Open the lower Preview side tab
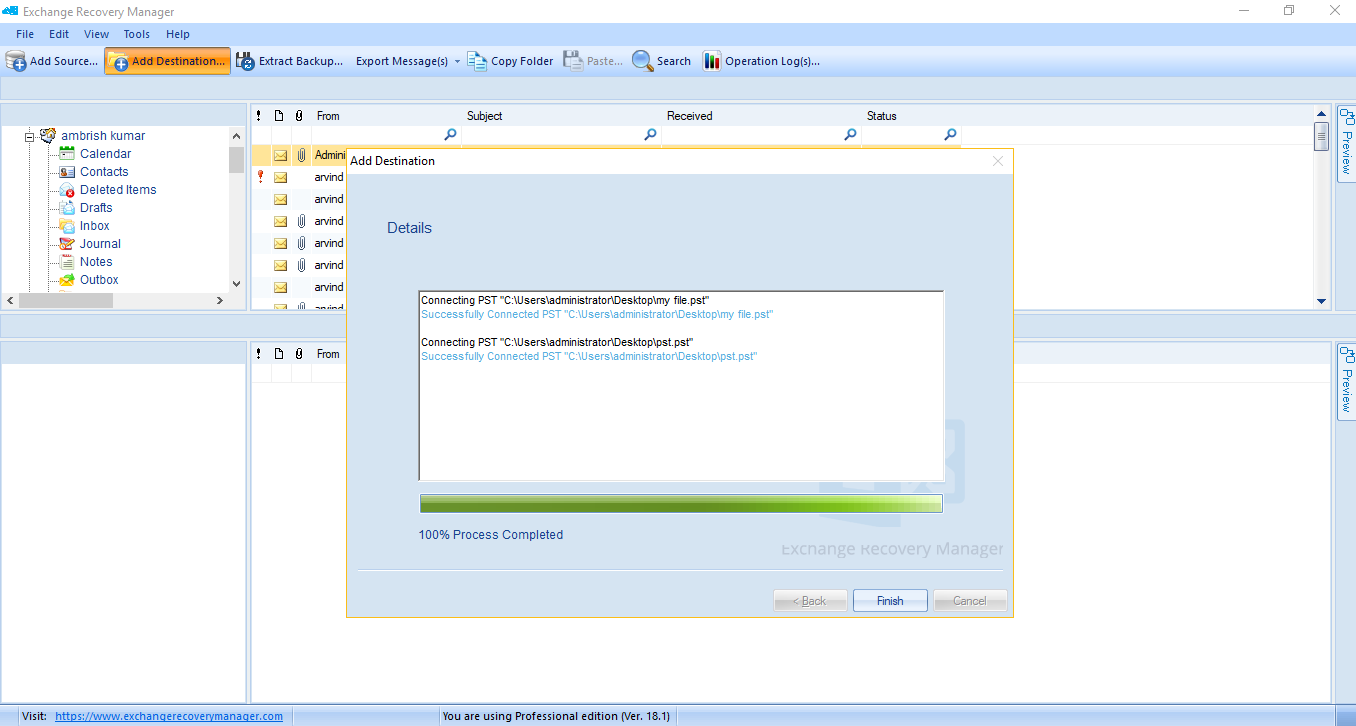 point(1346,380)
